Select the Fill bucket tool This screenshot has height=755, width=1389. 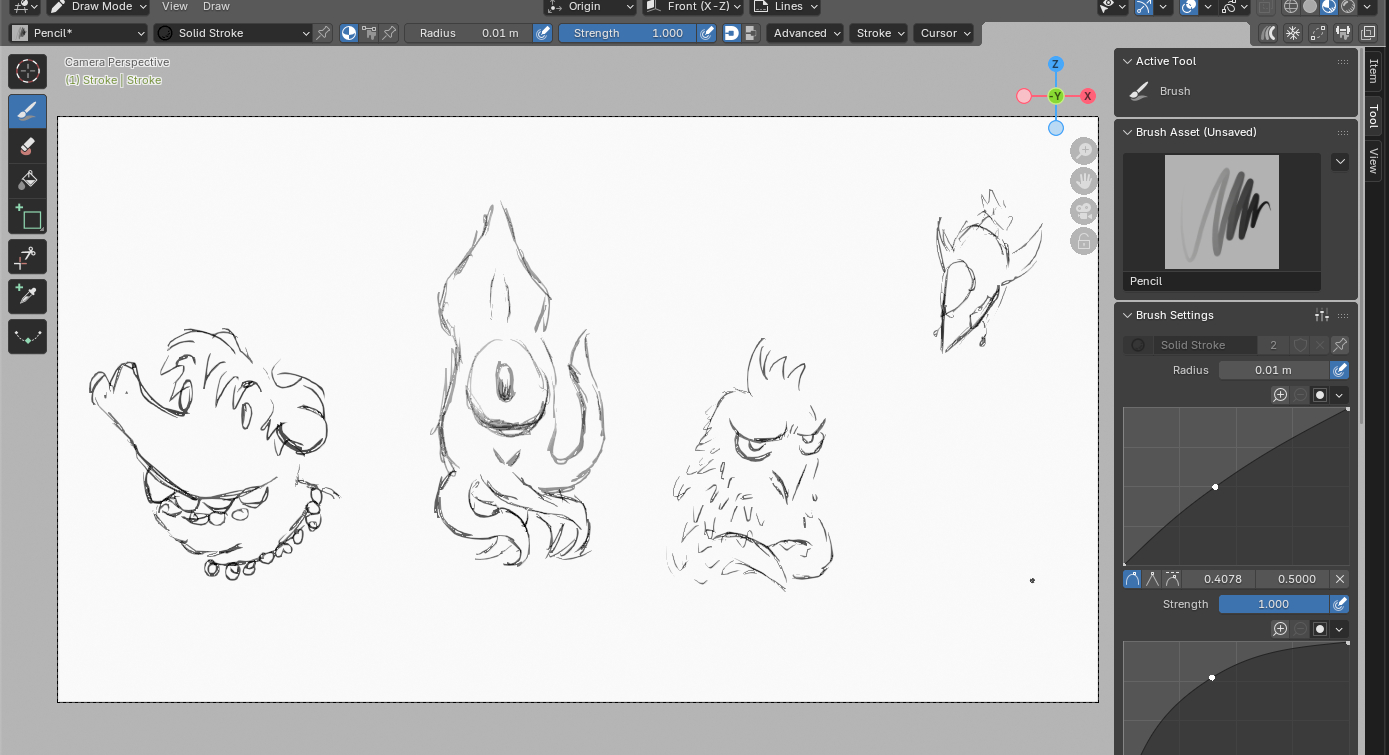(x=27, y=181)
